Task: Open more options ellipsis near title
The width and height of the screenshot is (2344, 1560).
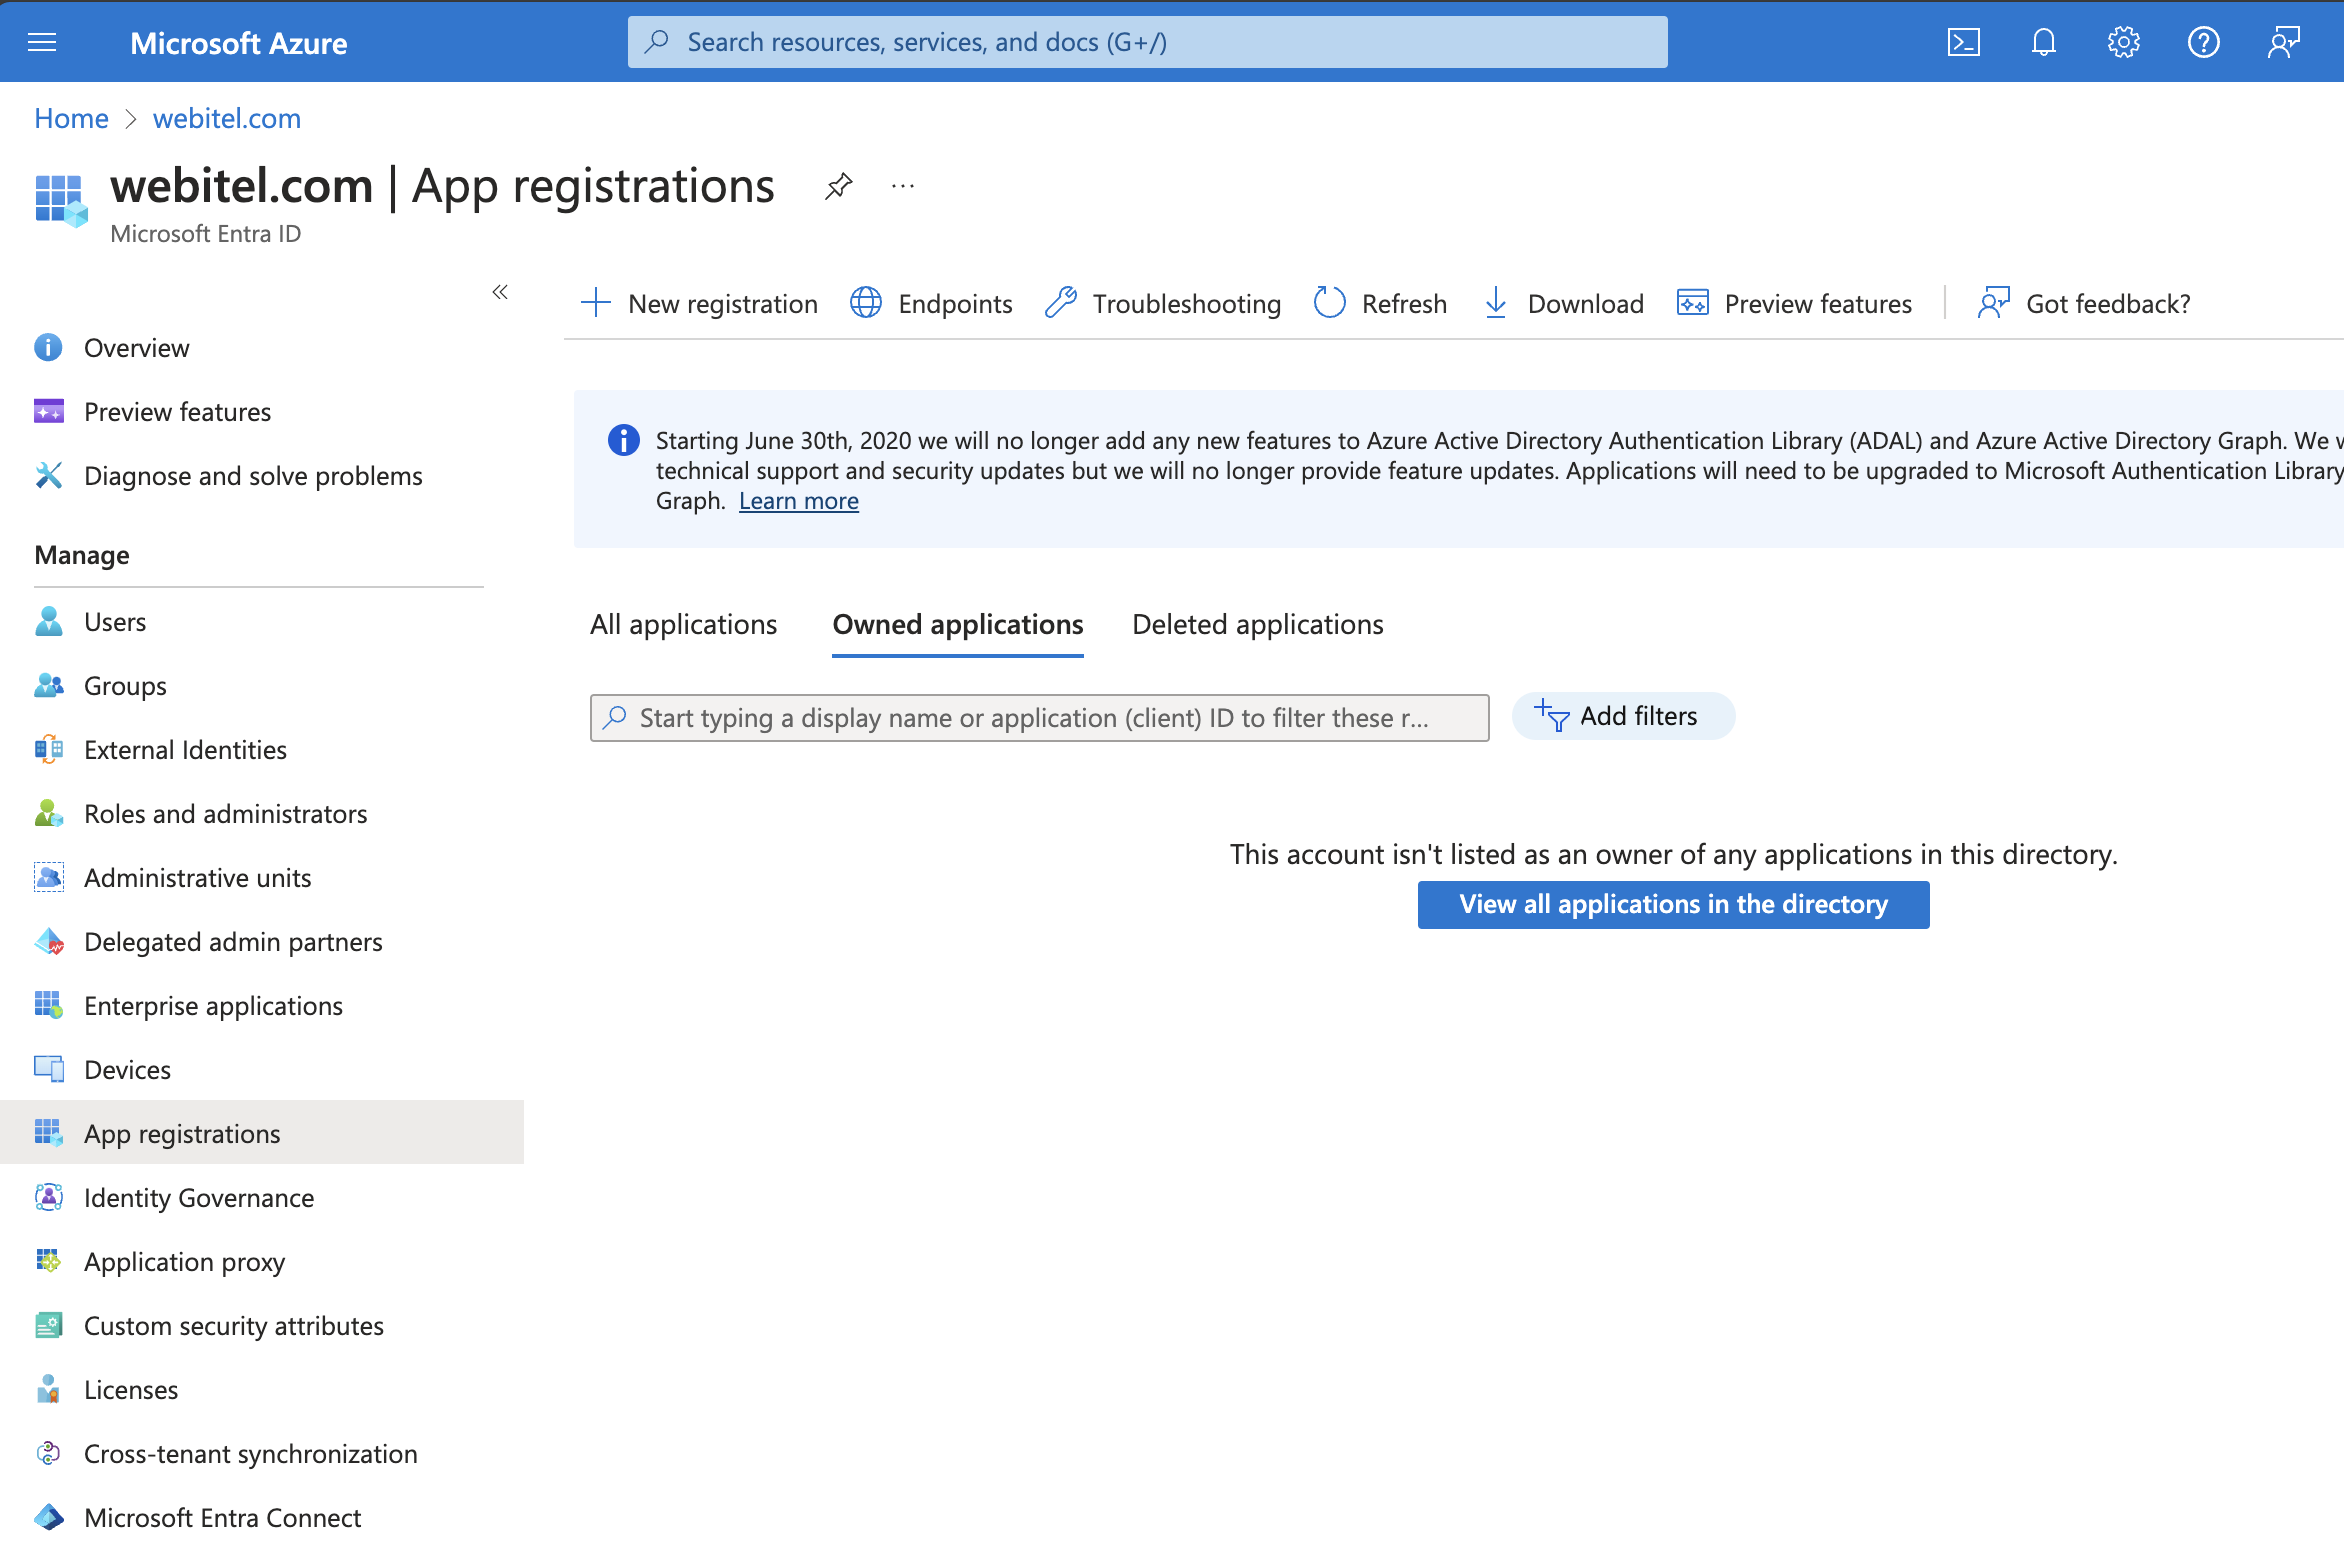Action: click(903, 186)
